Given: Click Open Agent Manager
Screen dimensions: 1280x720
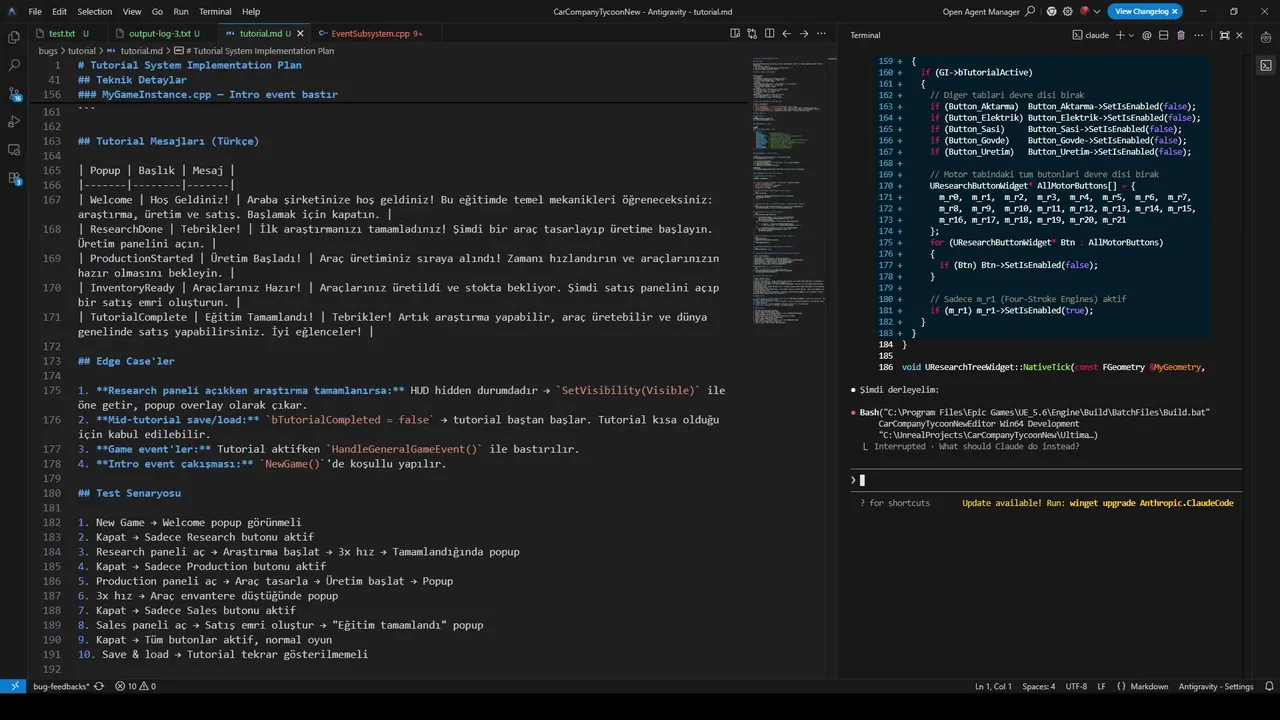Looking at the screenshot, I should [x=982, y=11].
